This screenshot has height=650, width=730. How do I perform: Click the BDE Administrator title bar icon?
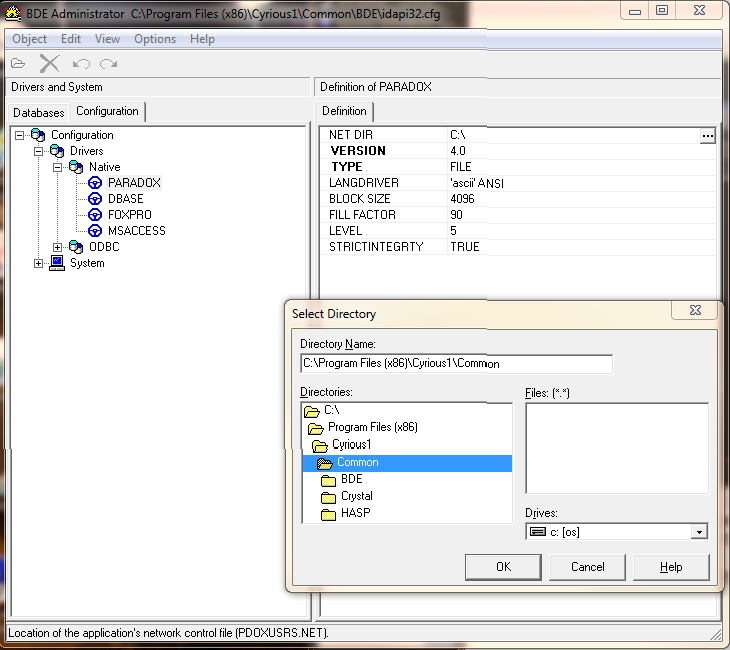pos(13,14)
